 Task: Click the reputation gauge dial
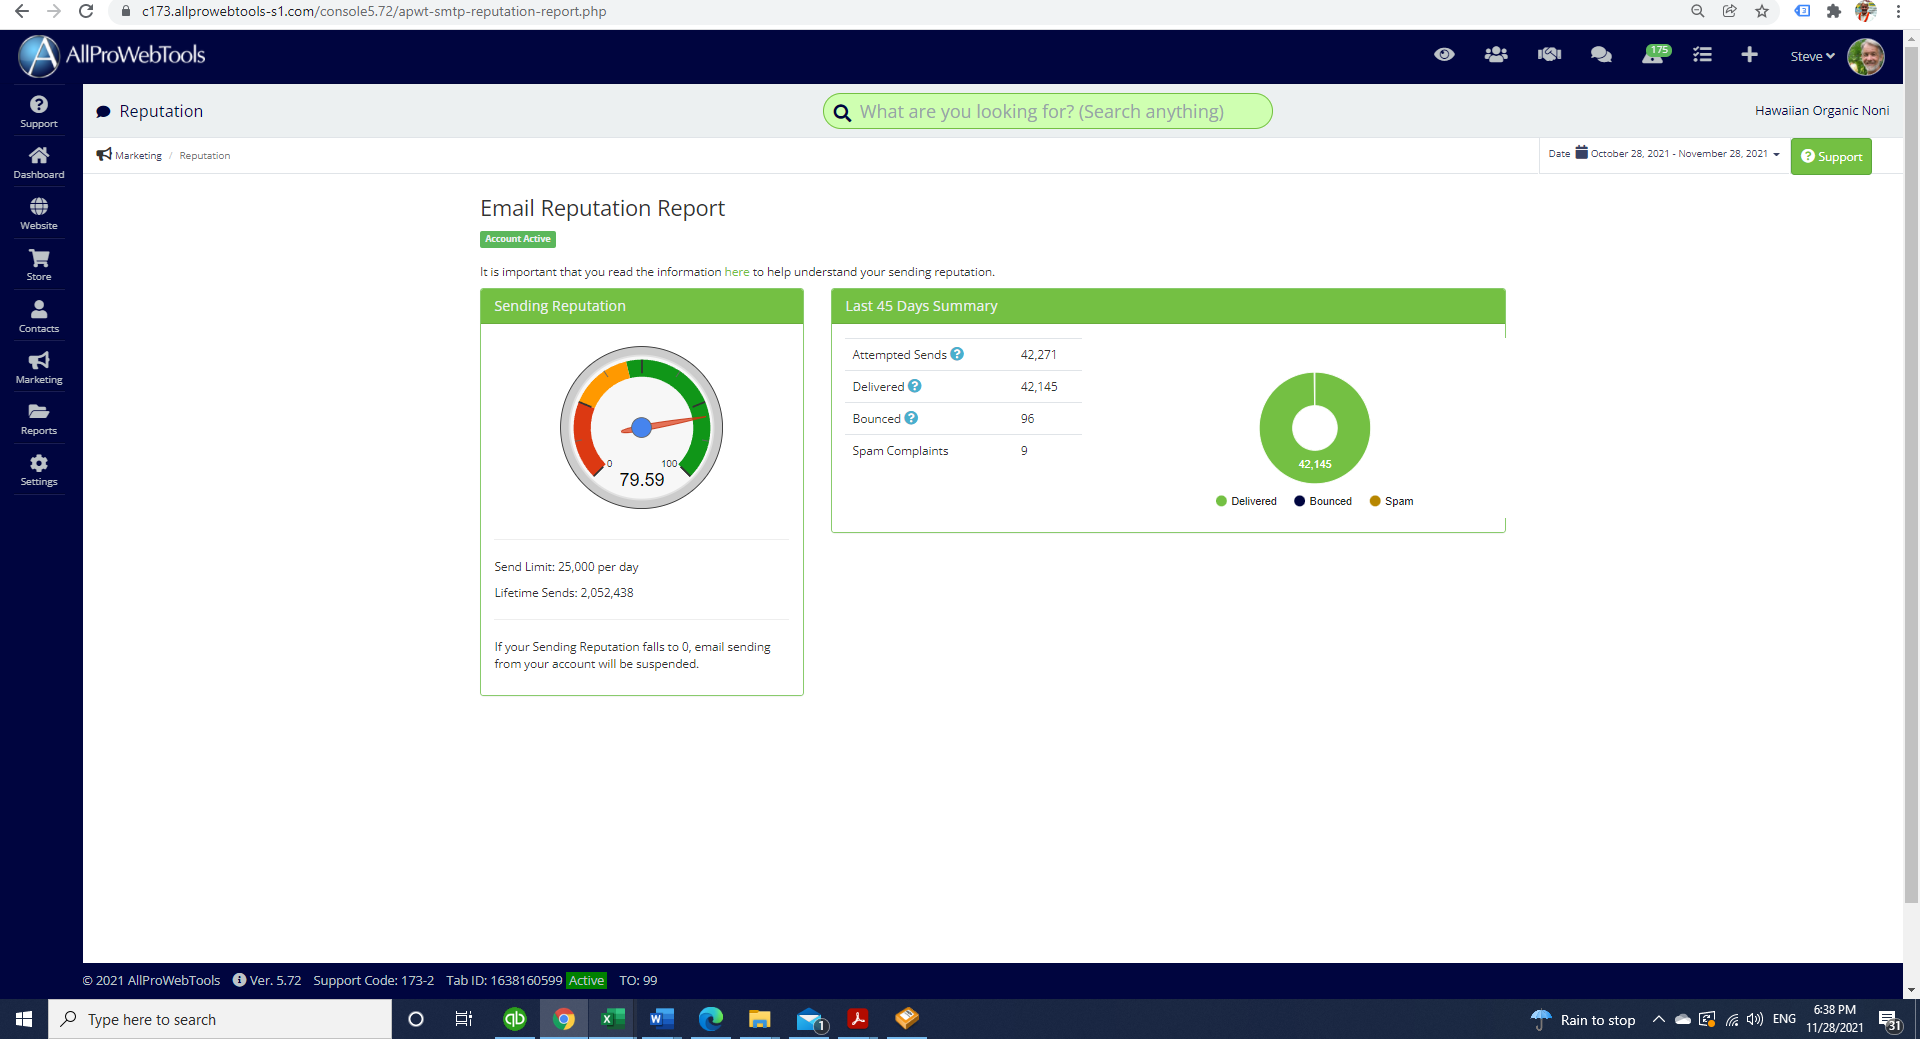[x=642, y=427]
